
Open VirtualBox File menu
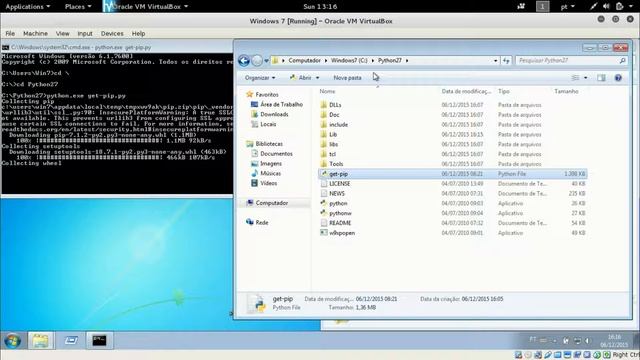(x=10, y=33)
